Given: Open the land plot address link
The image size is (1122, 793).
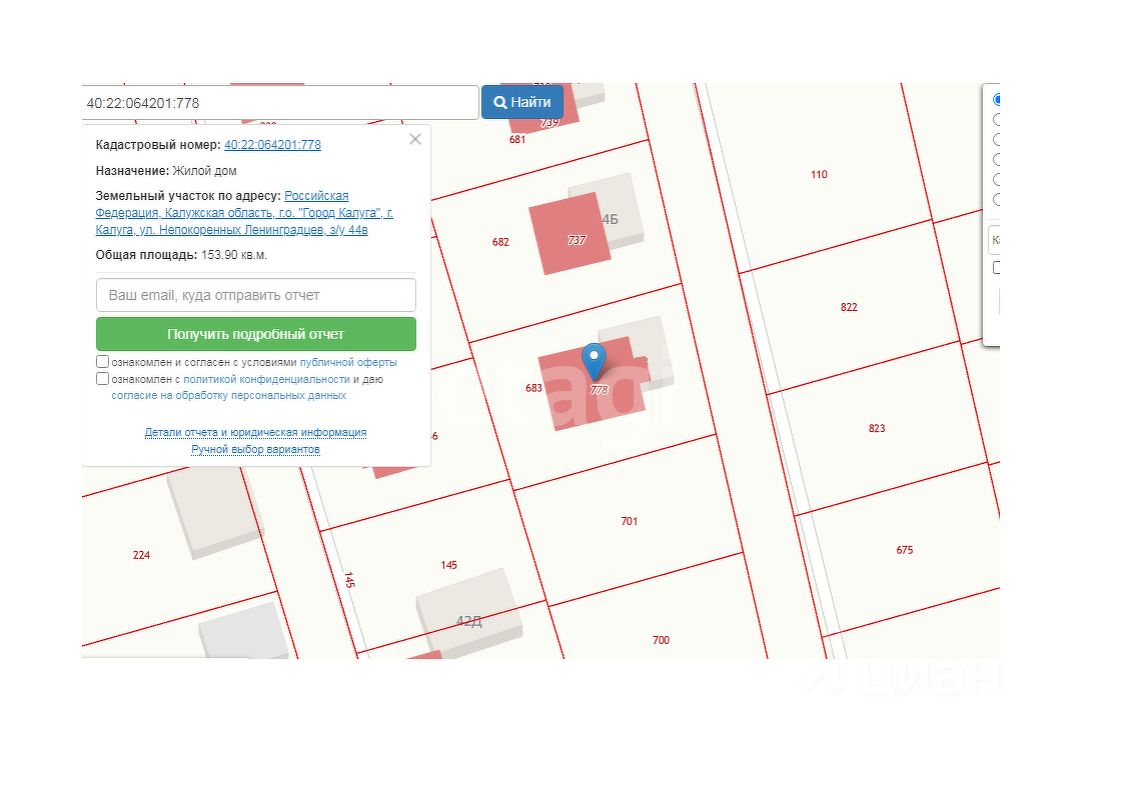Looking at the screenshot, I should point(244,213).
